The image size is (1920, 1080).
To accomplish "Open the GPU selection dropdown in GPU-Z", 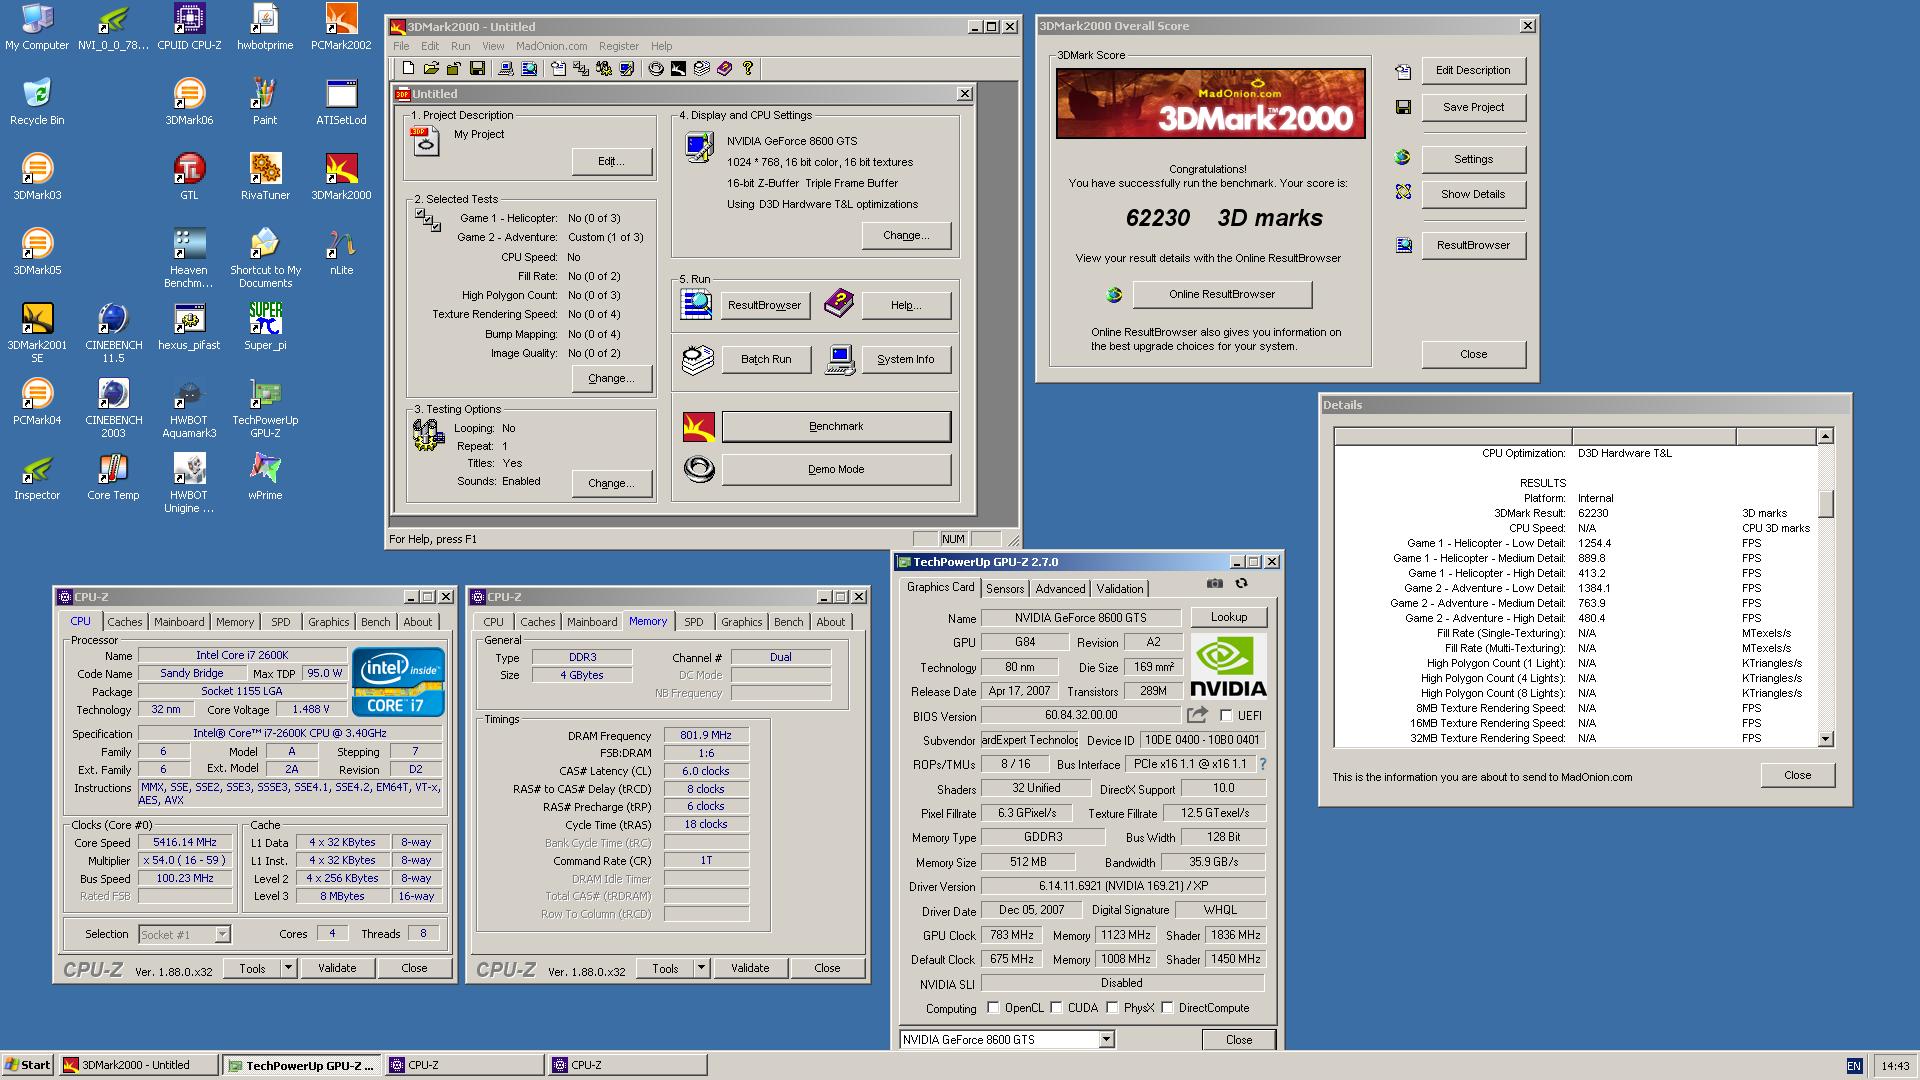I will pos(1106,1040).
